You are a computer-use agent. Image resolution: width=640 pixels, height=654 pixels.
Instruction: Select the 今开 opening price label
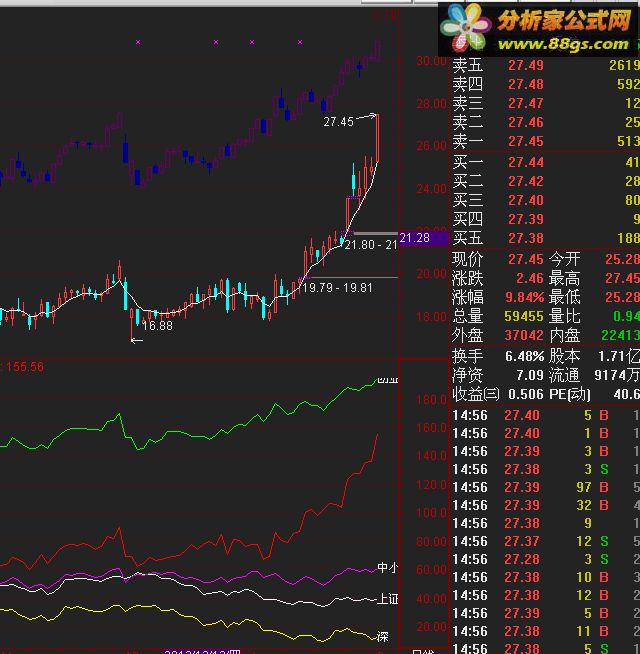click(x=564, y=259)
